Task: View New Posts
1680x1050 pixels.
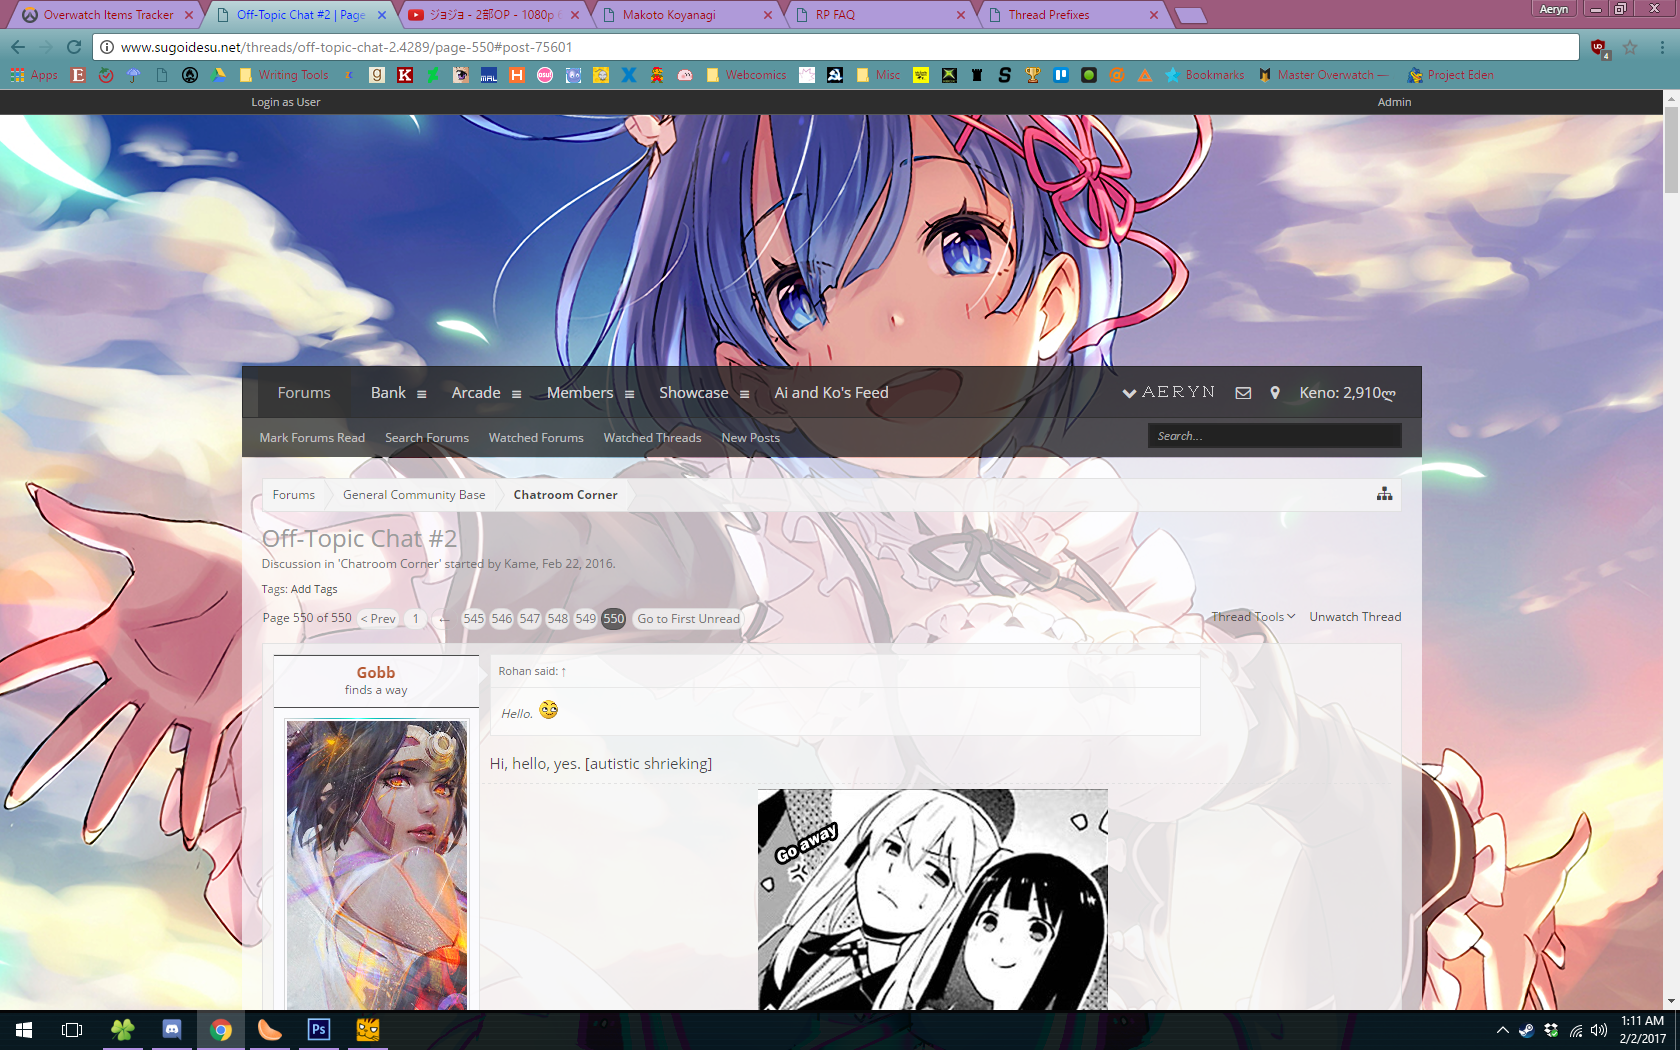Action: 751,438
